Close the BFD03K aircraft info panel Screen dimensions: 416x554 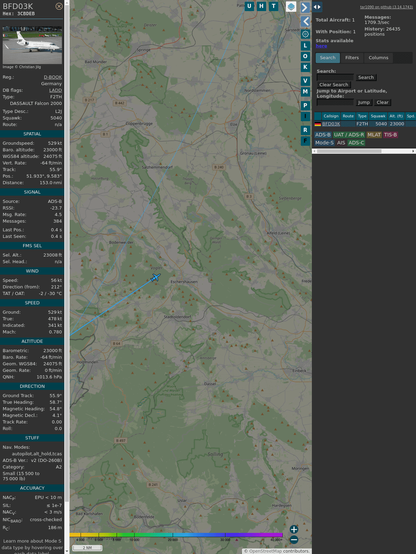click(x=59, y=6)
